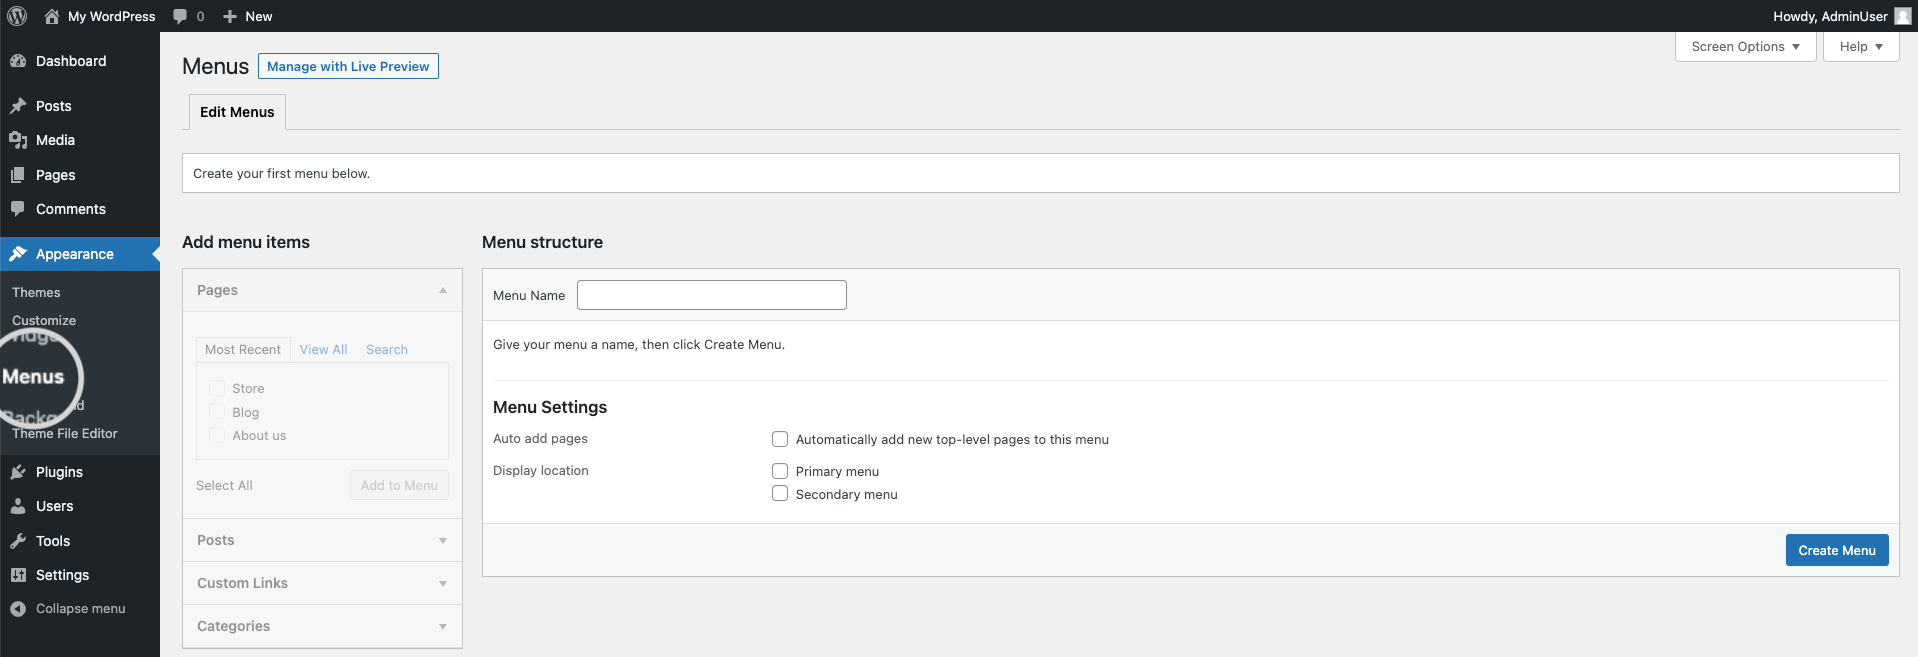Check the Blog page checkbox
This screenshot has height=657, width=1918.
217,412
